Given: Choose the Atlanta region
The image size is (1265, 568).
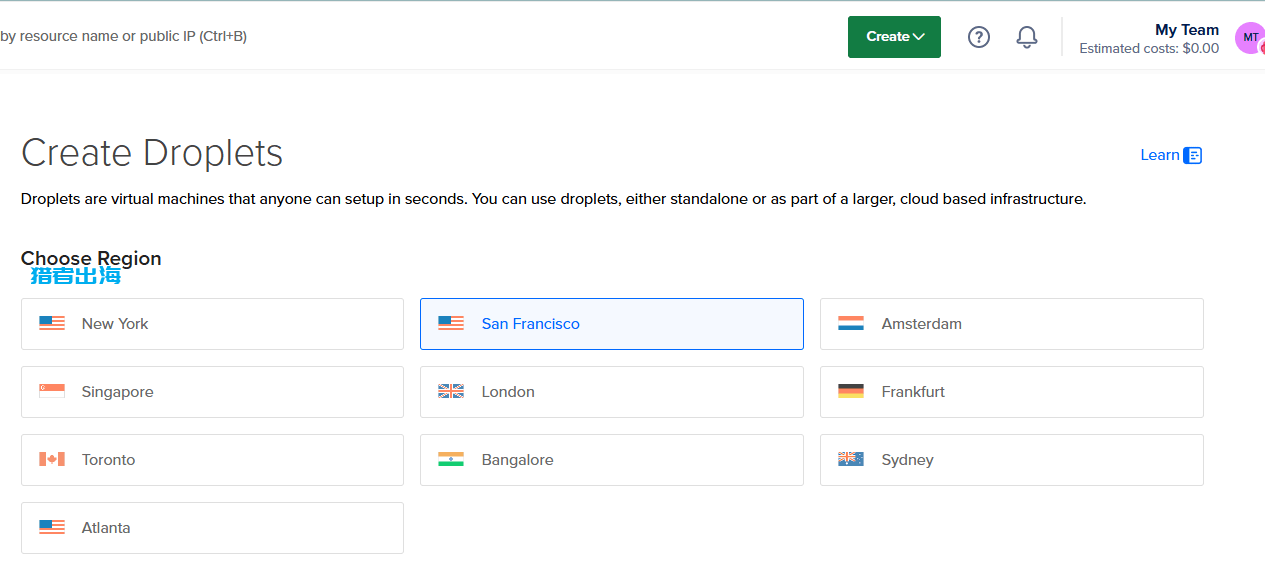Looking at the screenshot, I should click(212, 528).
